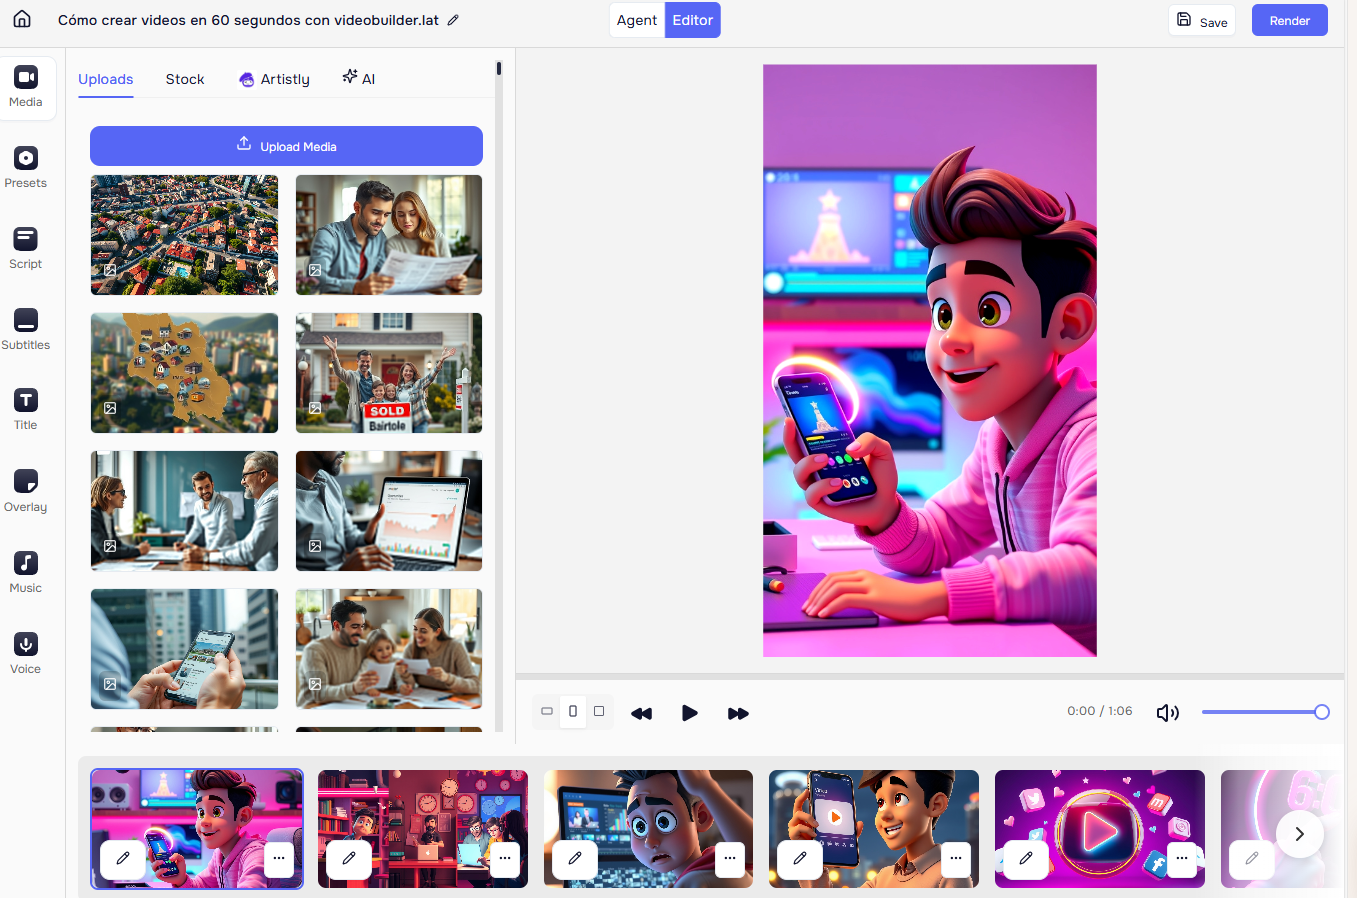Open options menu on first scene thumbnail
This screenshot has width=1357, height=898.
[x=279, y=858]
